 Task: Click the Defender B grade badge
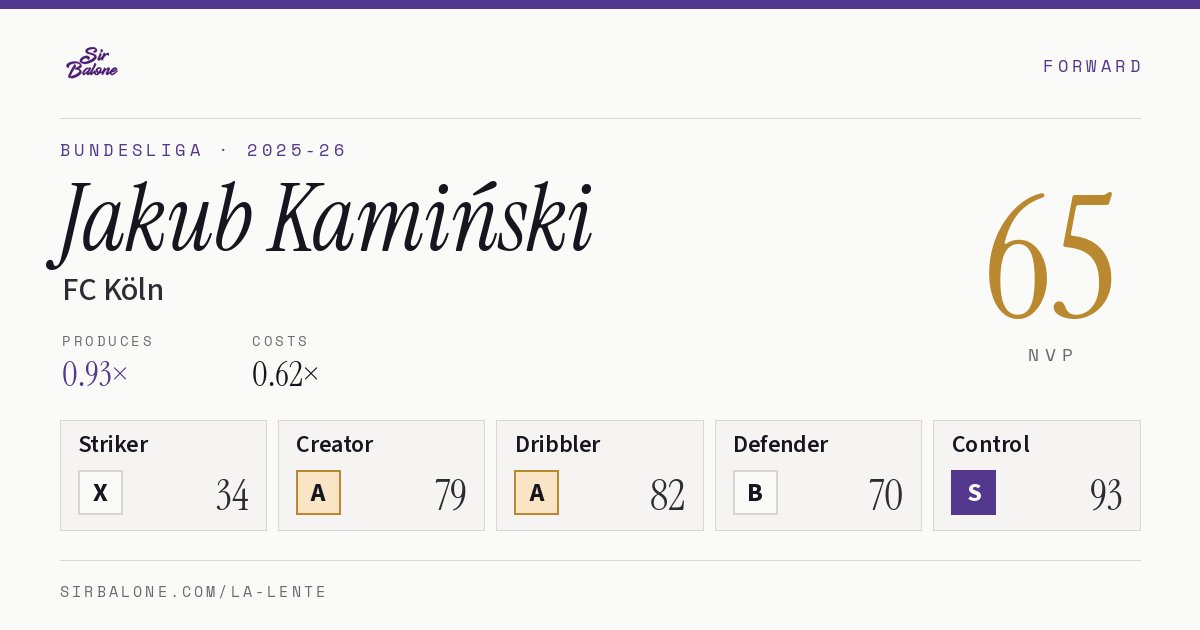tap(755, 493)
